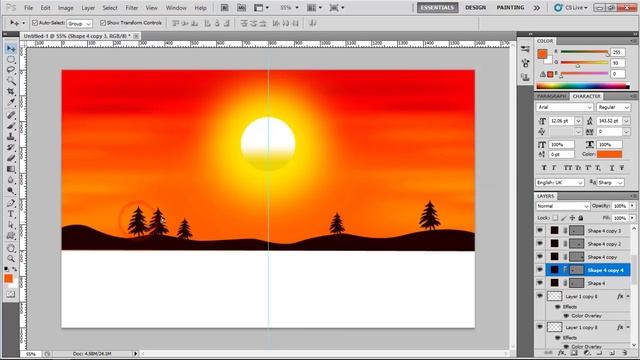
Task: Open the English: UK language dropdown
Action: 560,183
